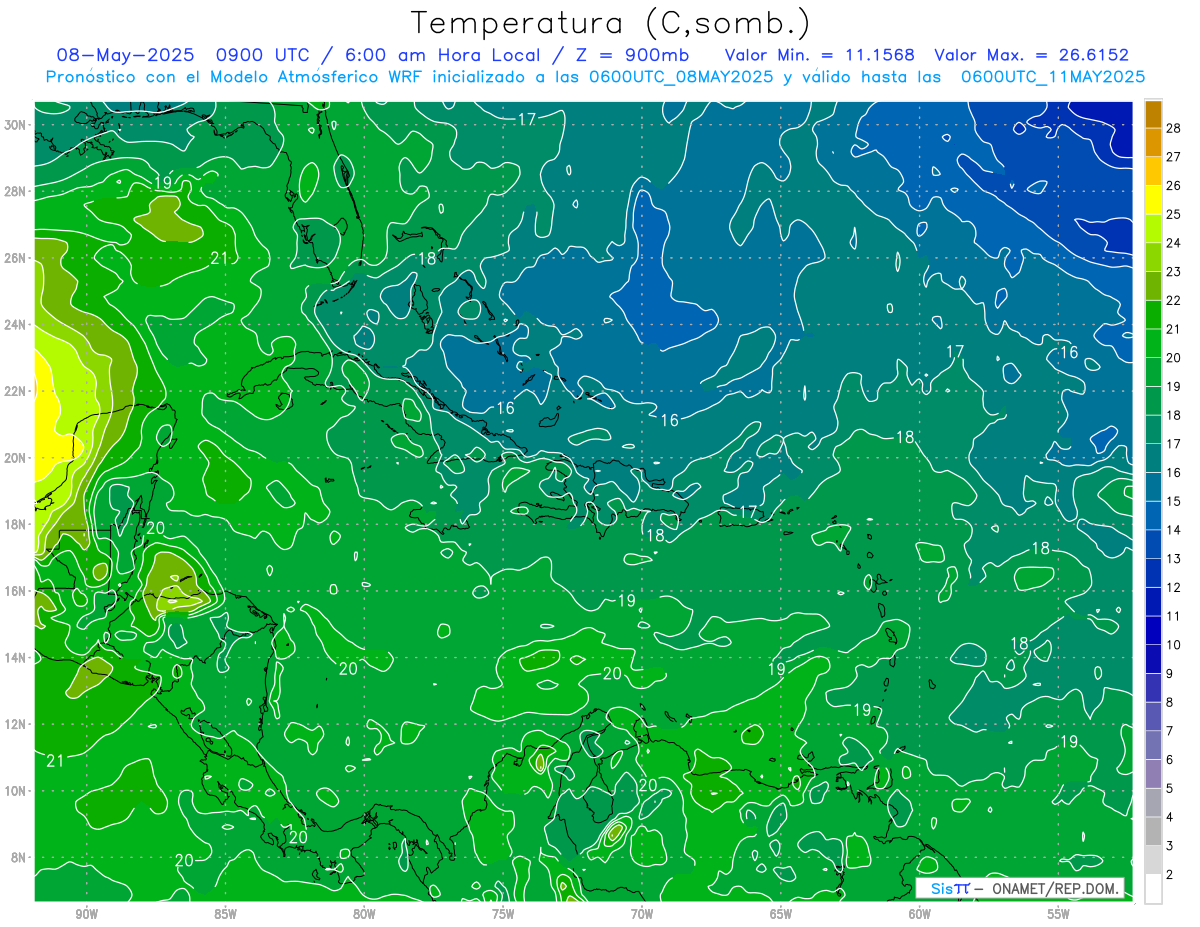This screenshot has height=927, width=1200.
Task: Click the '3' value on the color scale
Action: point(1170,846)
